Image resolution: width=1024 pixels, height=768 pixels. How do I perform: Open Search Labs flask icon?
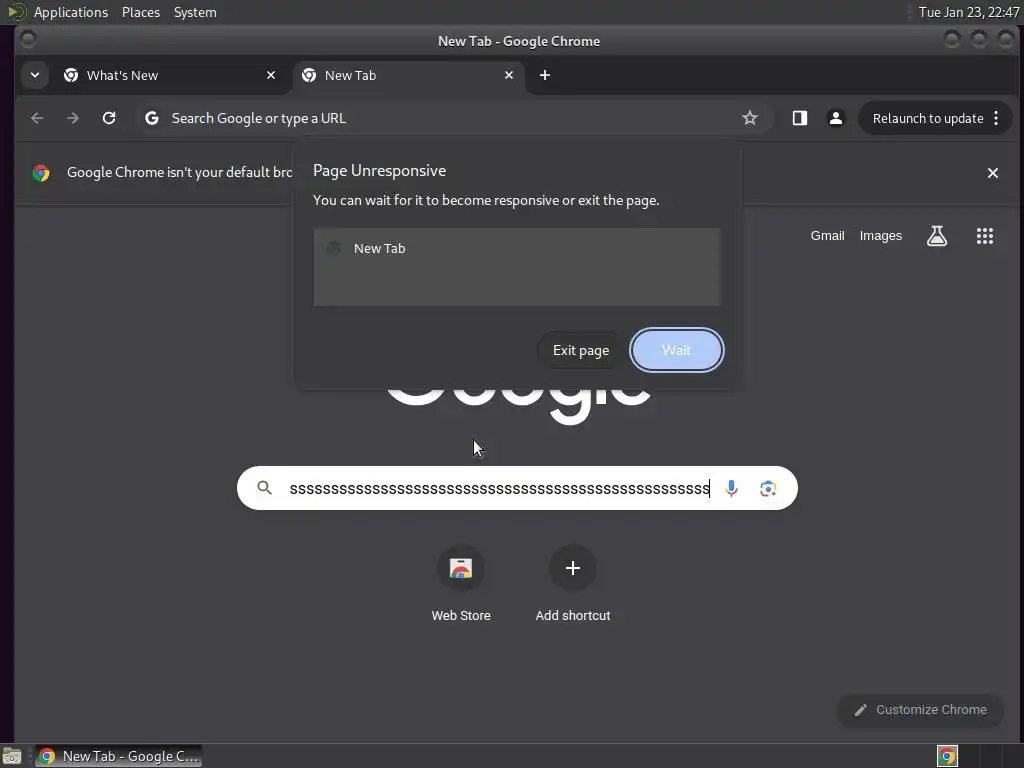click(936, 236)
